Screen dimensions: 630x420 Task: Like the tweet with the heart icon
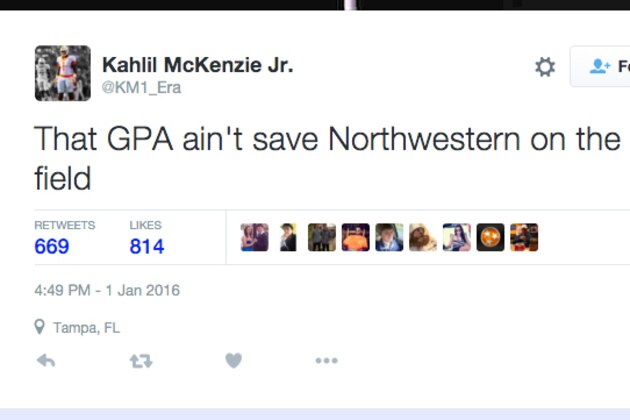[x=233, y=361]
